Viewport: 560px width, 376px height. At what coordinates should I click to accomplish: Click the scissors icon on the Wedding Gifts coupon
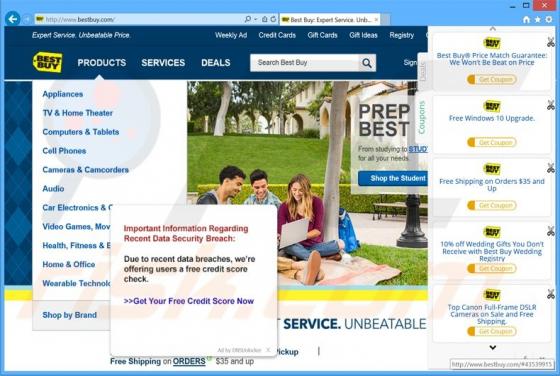point(551,231)
